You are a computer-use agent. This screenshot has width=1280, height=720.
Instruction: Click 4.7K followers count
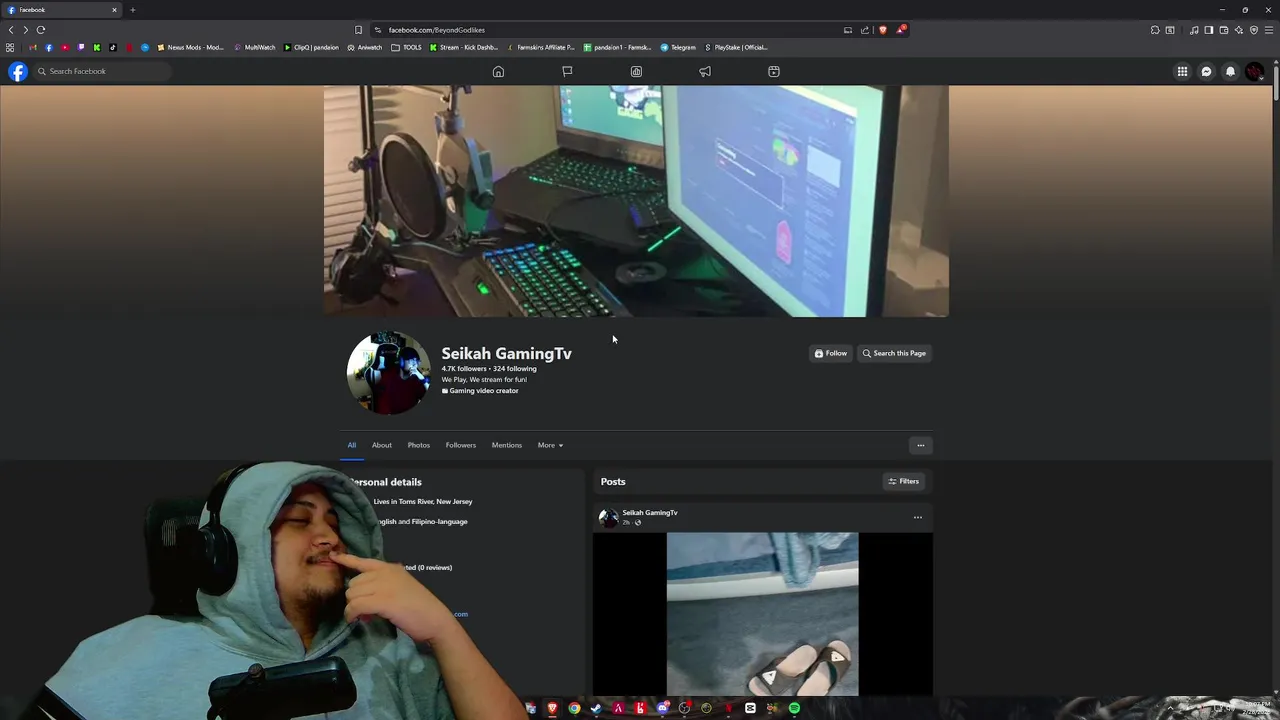pos(464,369)
